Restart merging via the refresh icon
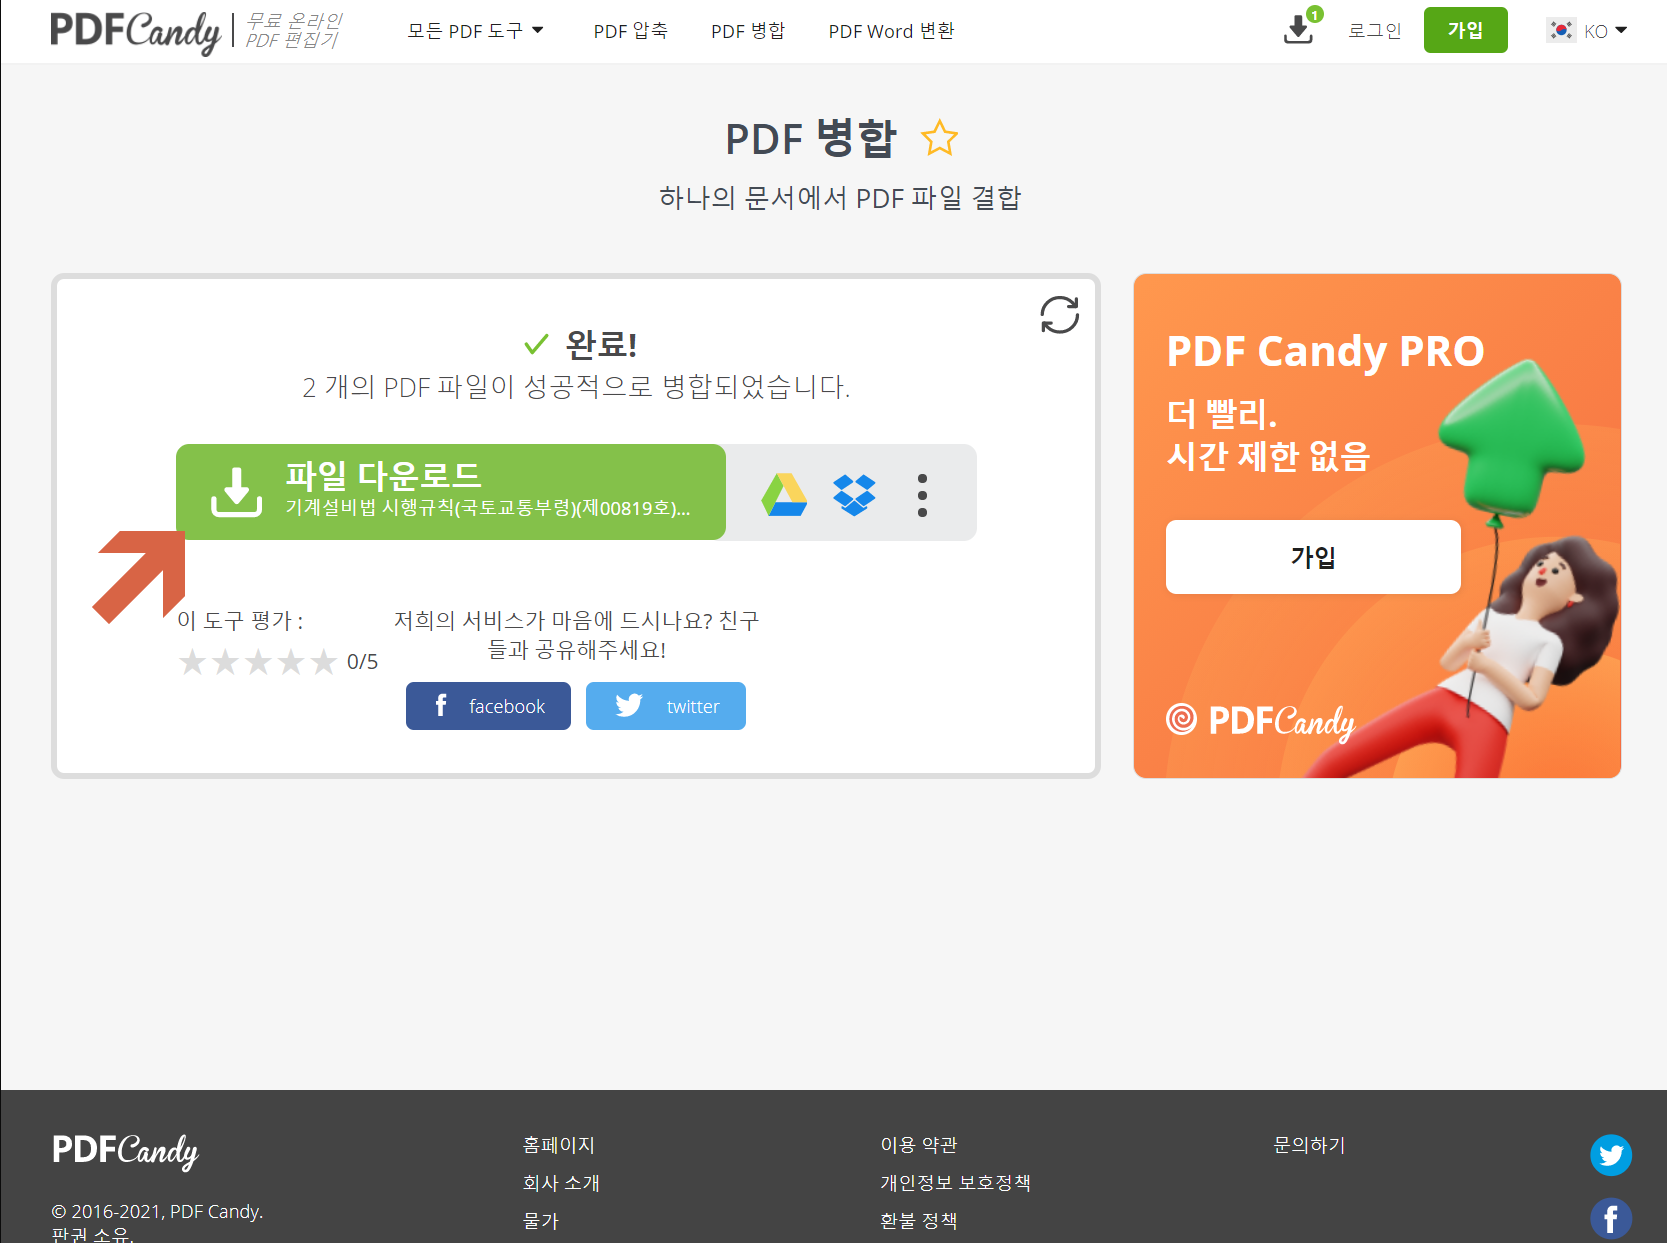1667x1243 pixels. [x=1060, y=315]
